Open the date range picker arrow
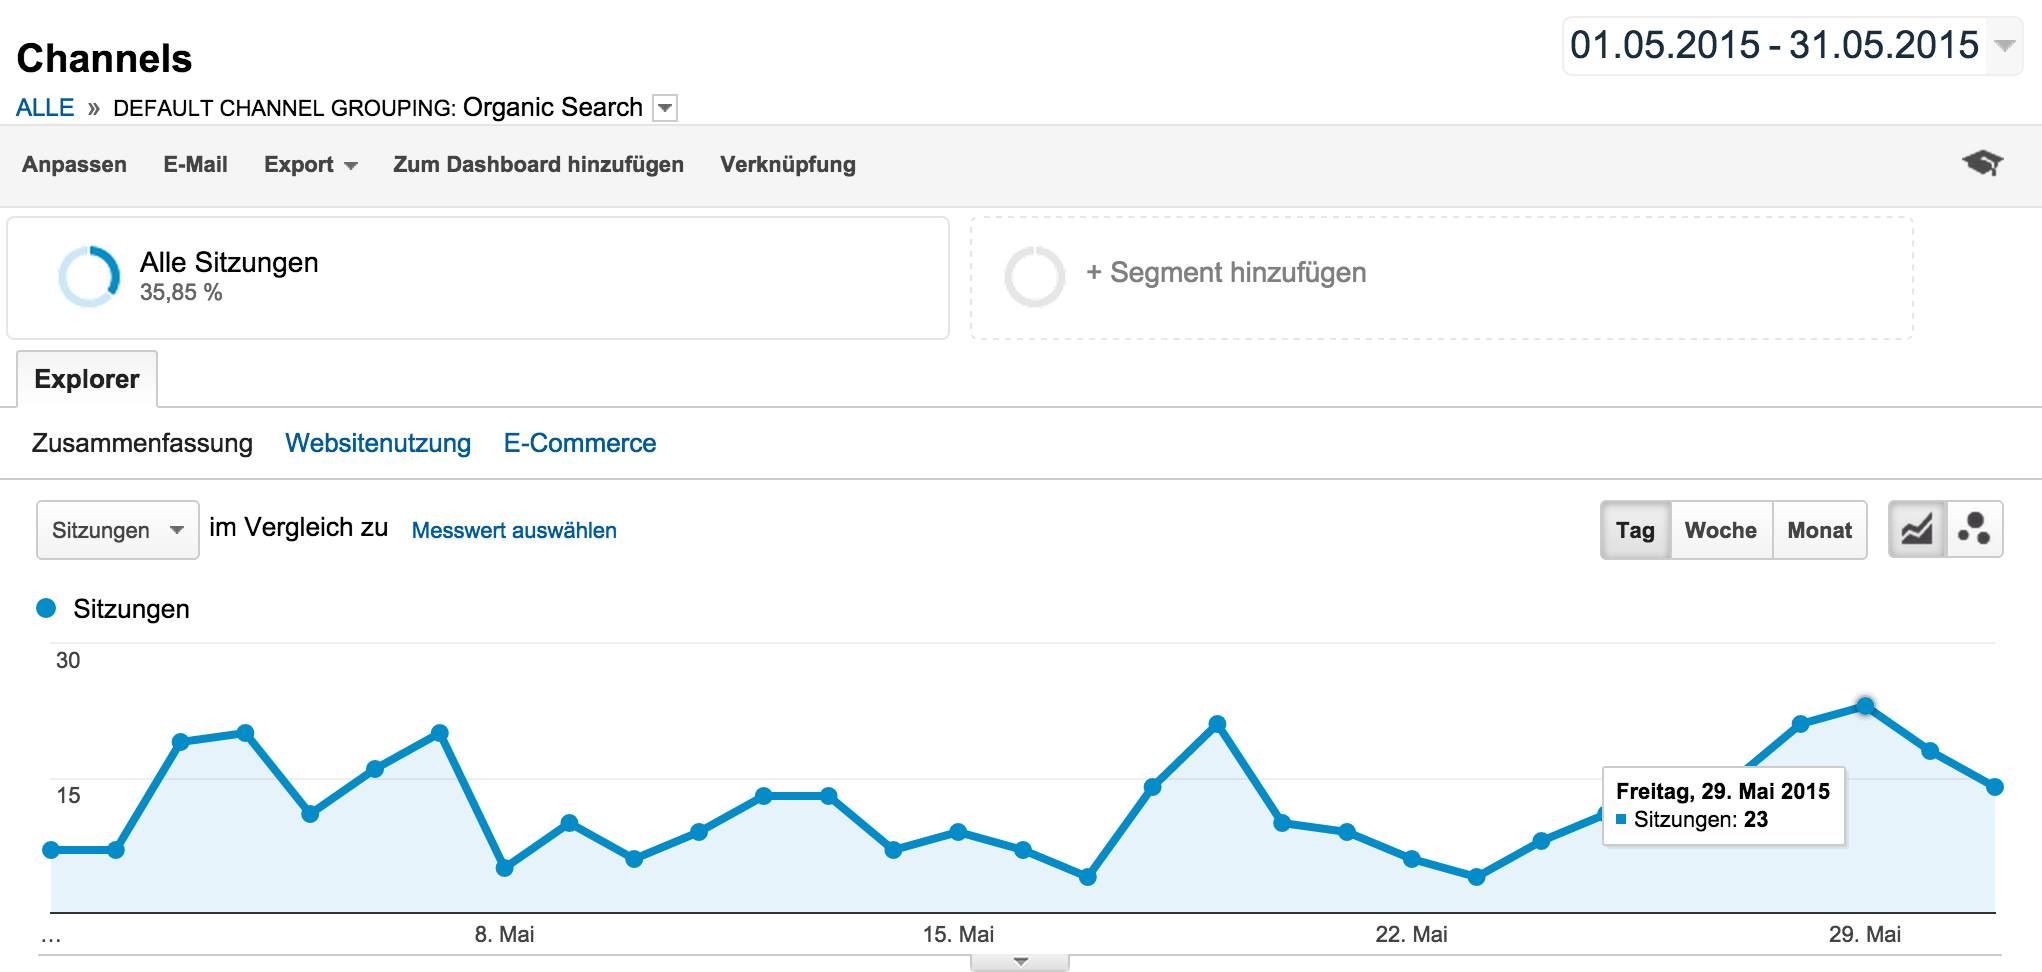Image resolution: width=2042 pixels, height=972 pixels. pos(2003,46)
